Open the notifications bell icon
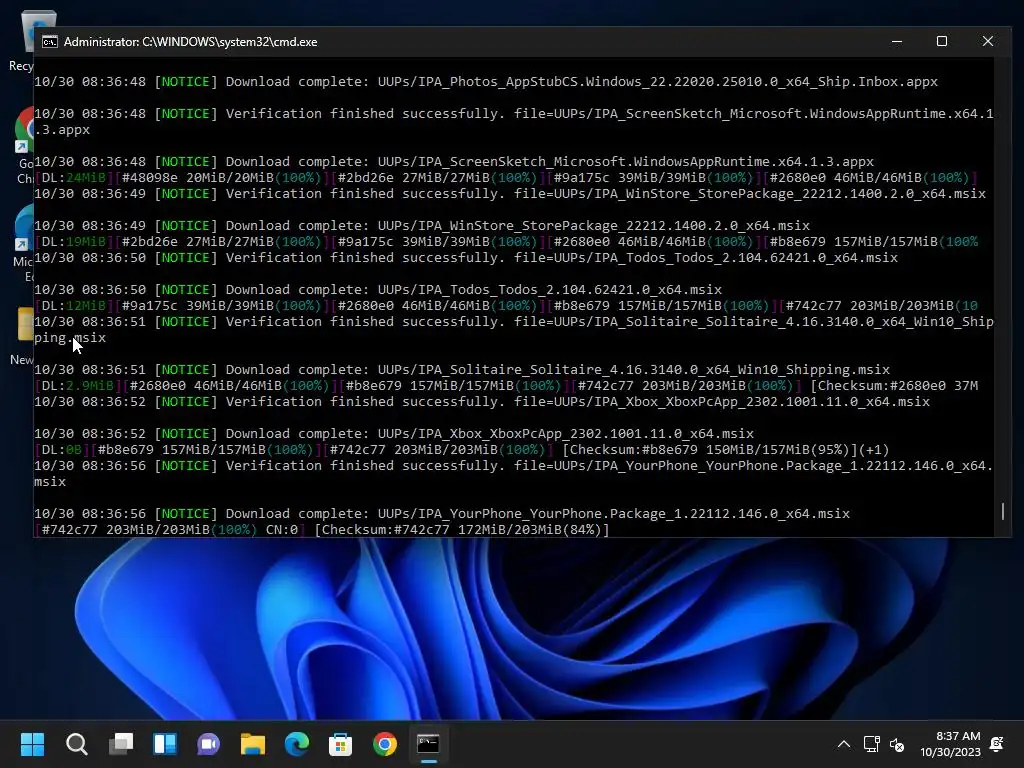The image size is (1024, 768). 997,744
